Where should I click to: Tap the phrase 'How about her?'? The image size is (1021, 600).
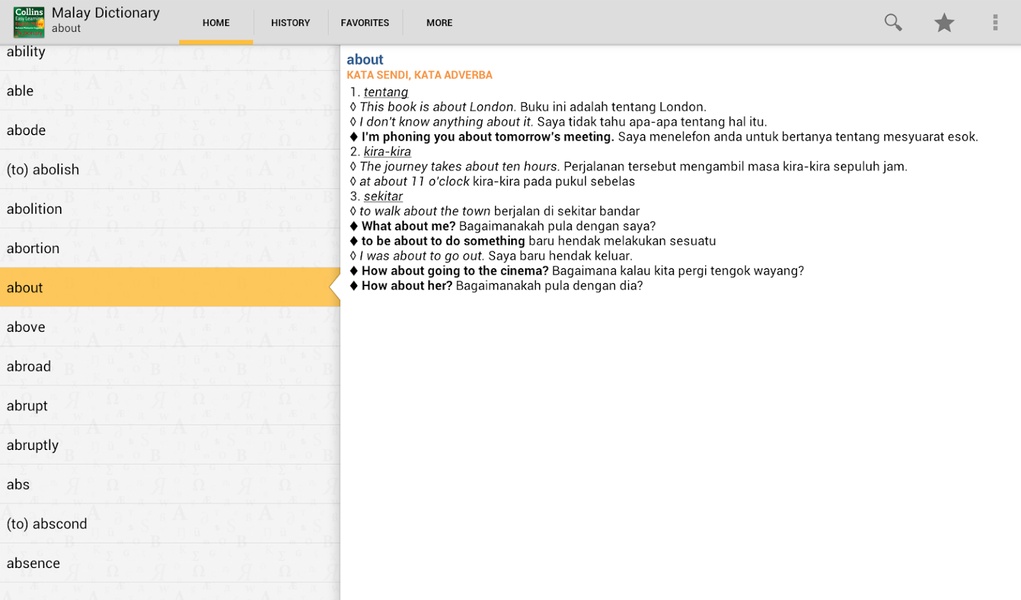click(407, 285)
